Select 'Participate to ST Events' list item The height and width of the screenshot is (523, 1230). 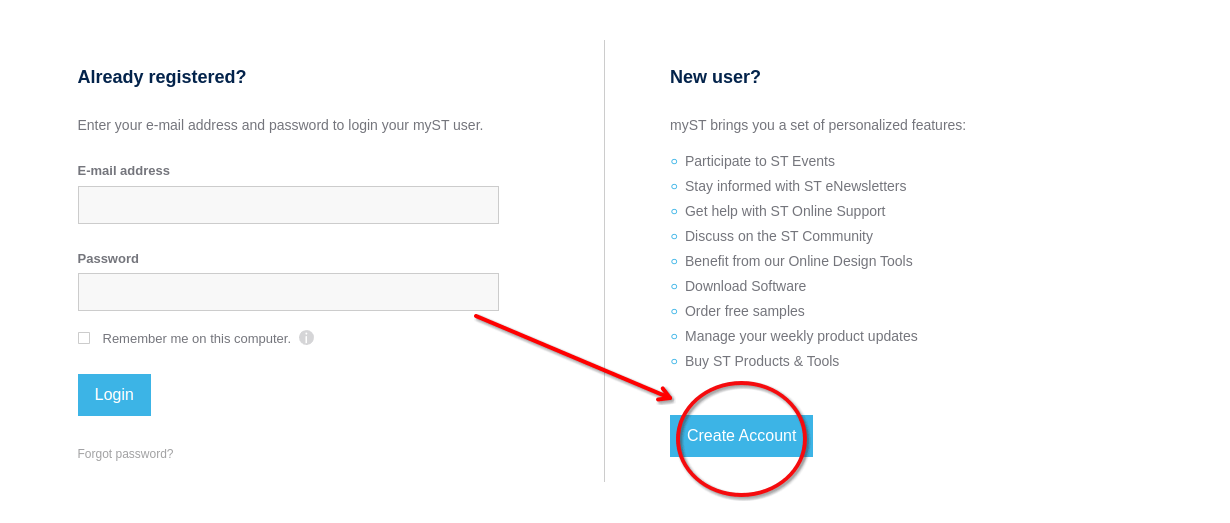(759, 161)
